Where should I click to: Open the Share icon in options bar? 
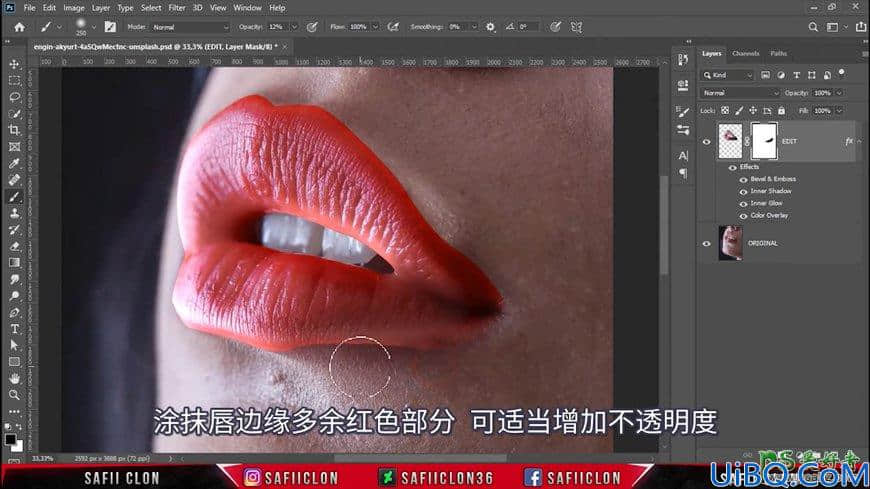click(861, 27)
